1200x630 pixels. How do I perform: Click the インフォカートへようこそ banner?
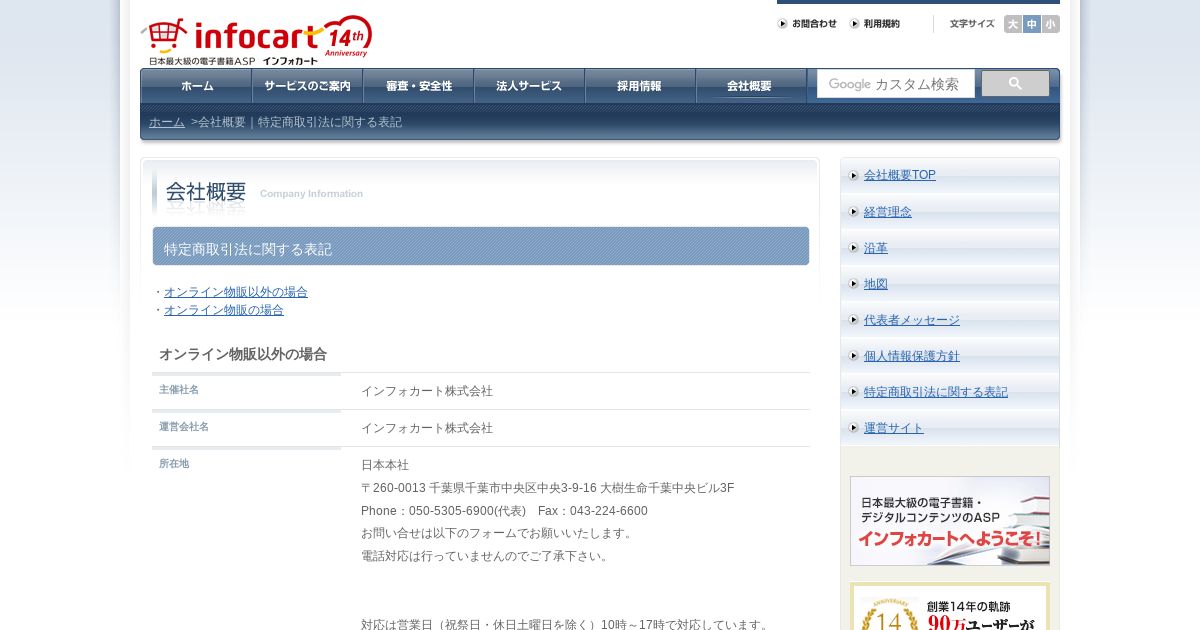pyautogui.click(x=950, y=521)
